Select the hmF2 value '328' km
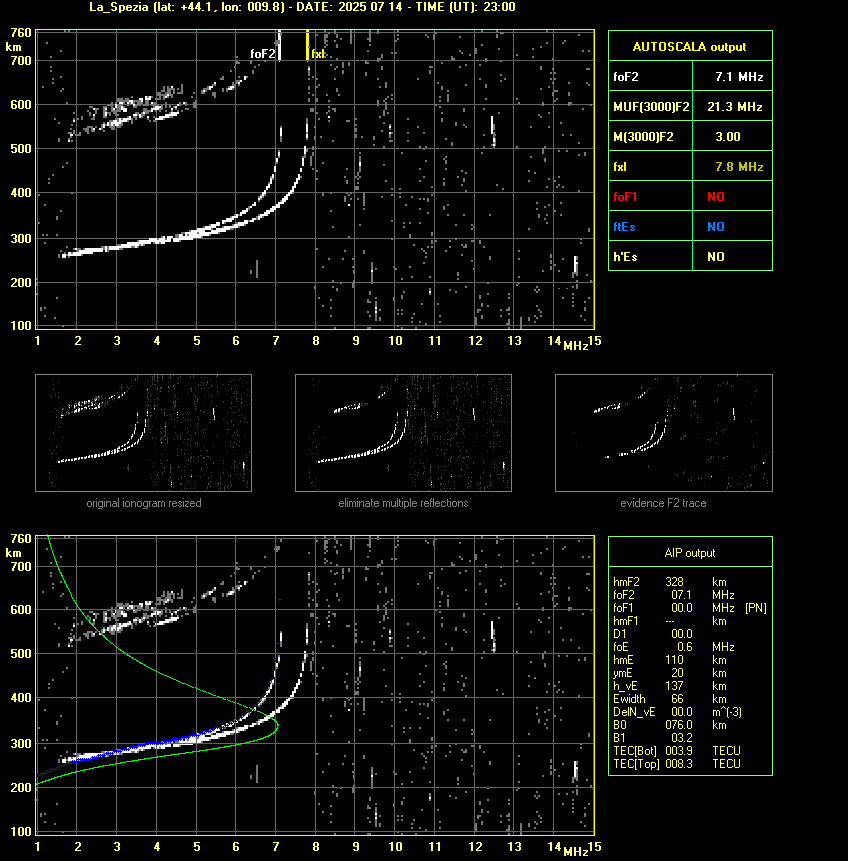The width and height of the screenshot is (848, 861). point(674,582)
